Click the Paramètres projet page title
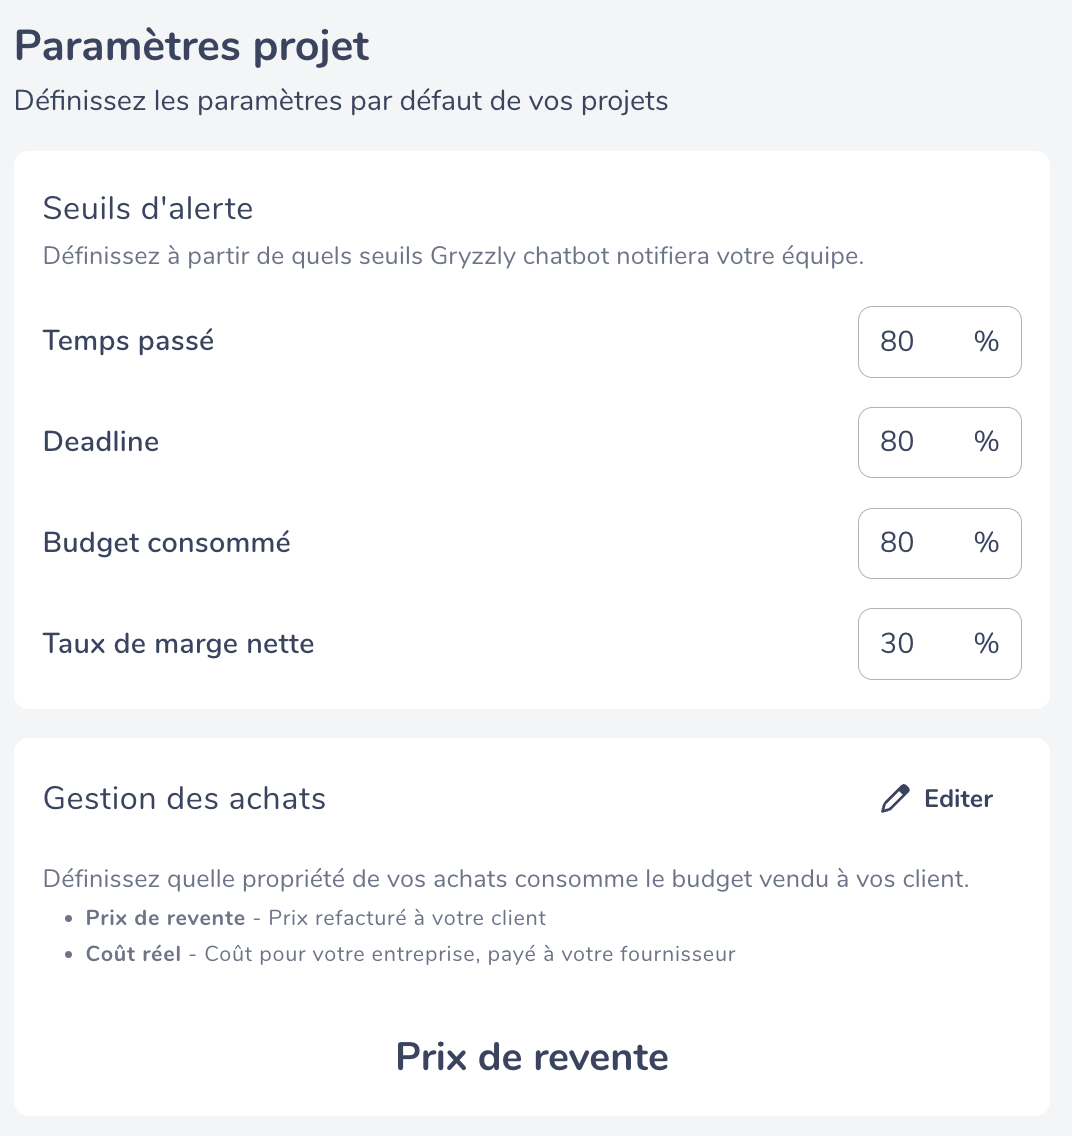Screen dimensions: 1072x1136 192,46
